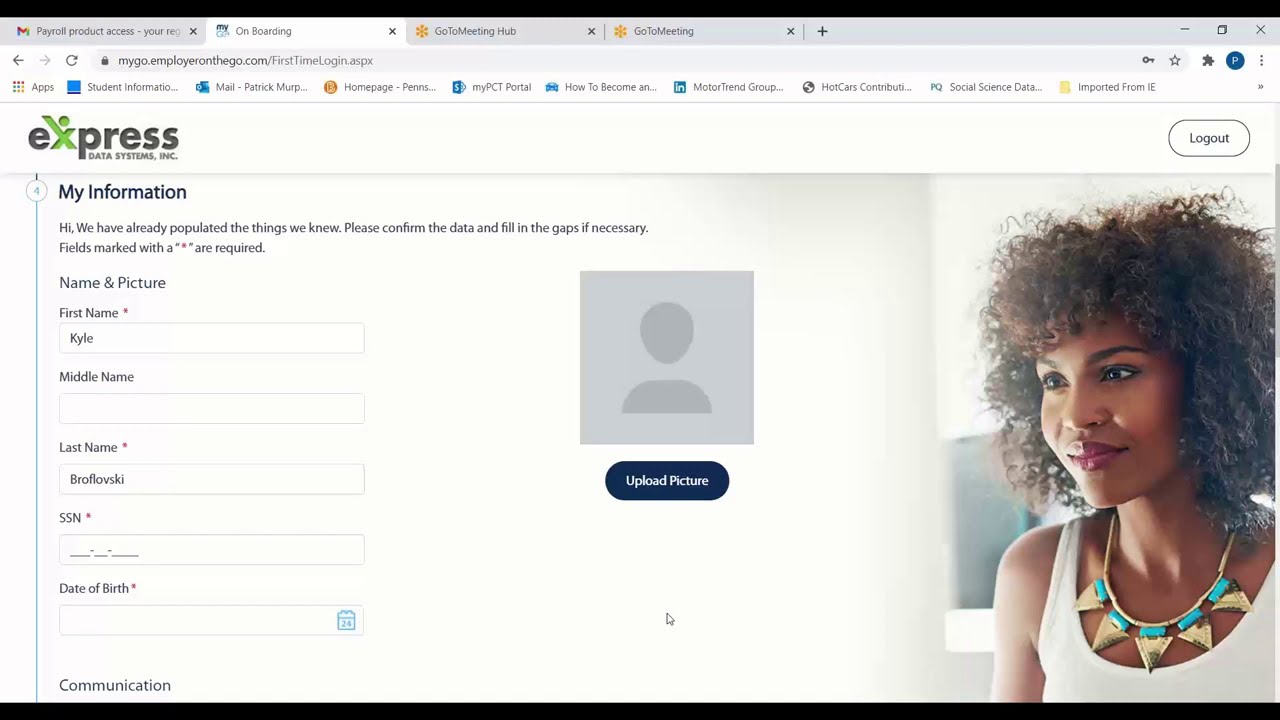
Task: Bookmark this page with the star icon
Action: point(1175,61)
